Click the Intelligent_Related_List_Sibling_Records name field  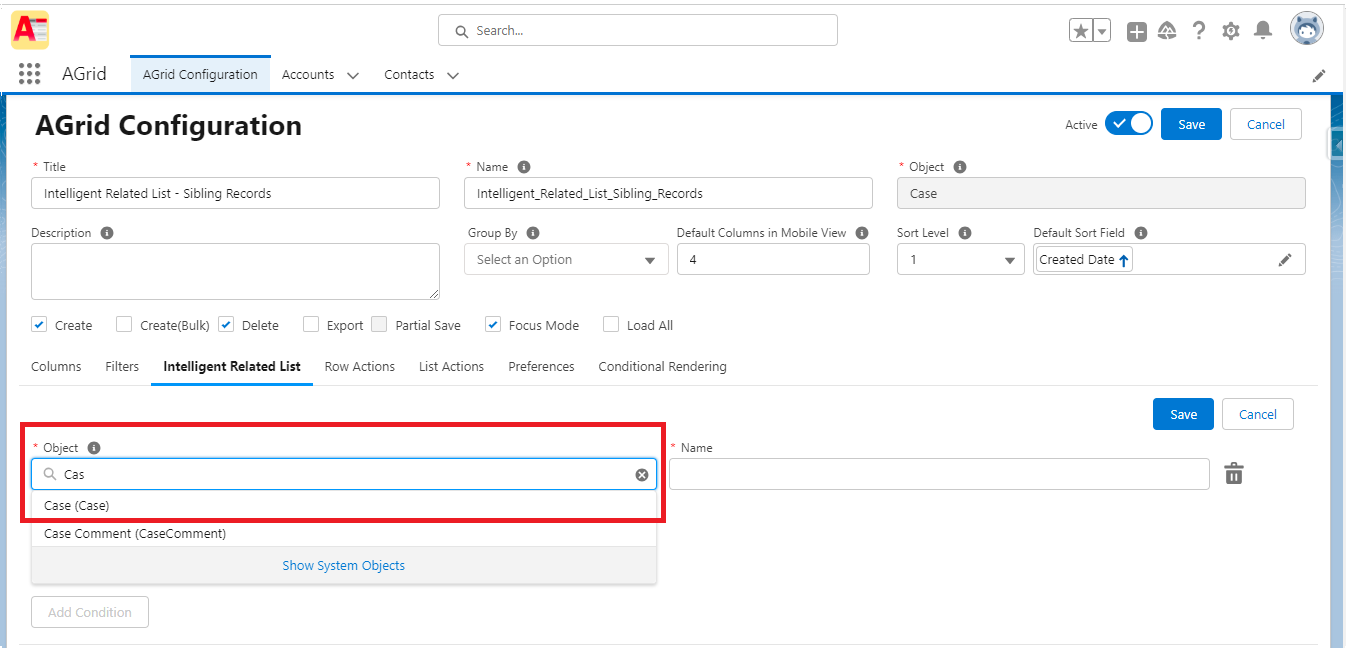[668, 193]
